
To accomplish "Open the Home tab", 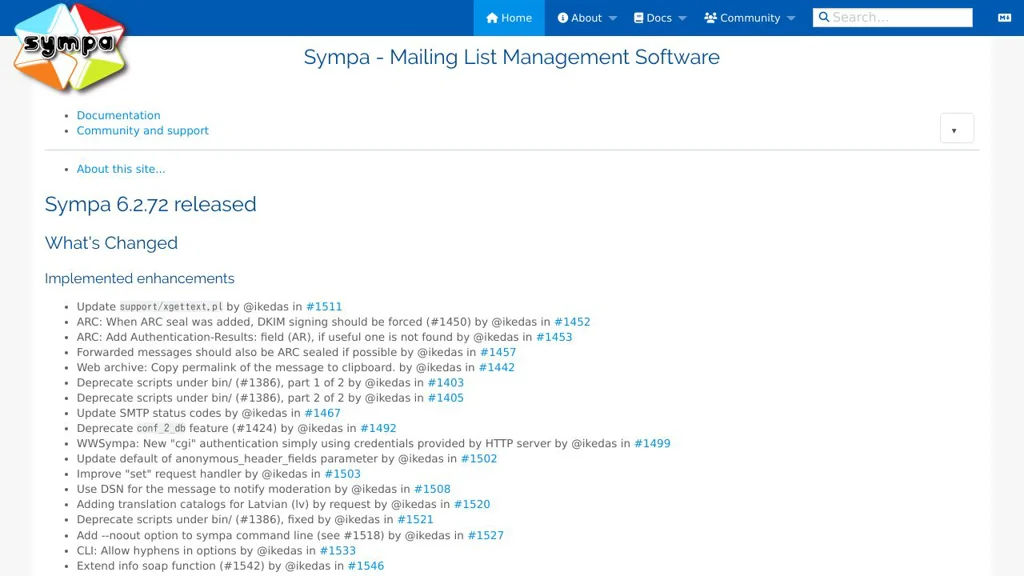I will pos(509,18).
